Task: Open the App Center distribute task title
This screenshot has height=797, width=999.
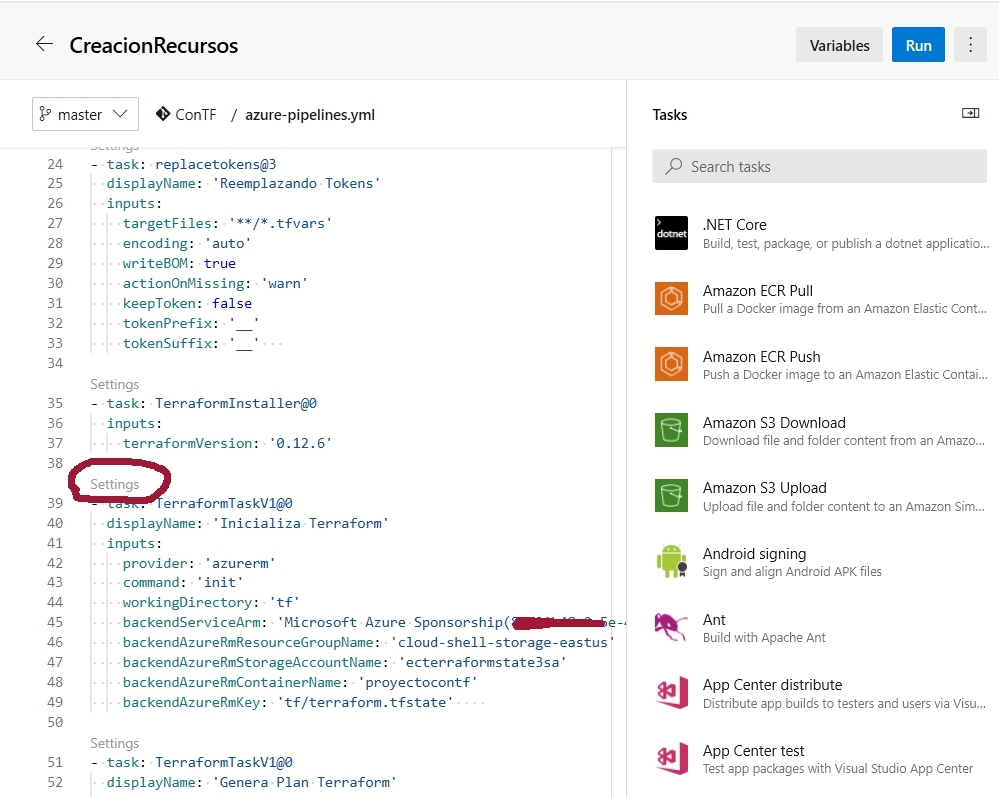Action: [x=772, y=685]
